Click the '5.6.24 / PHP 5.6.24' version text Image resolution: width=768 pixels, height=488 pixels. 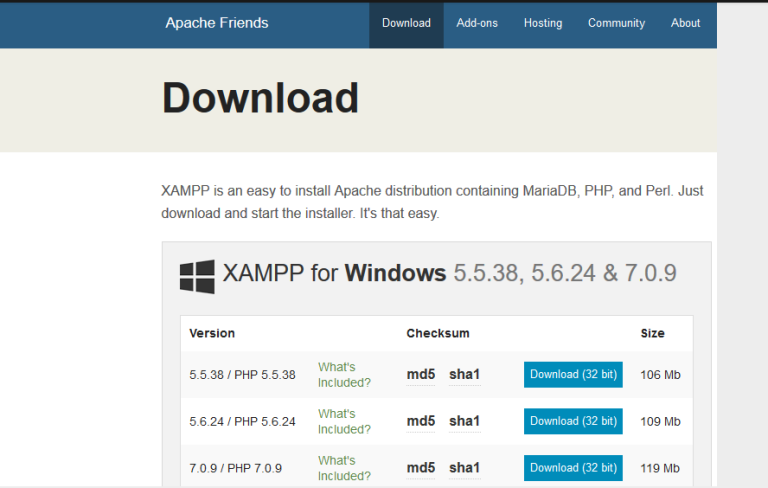click(242, 421)
